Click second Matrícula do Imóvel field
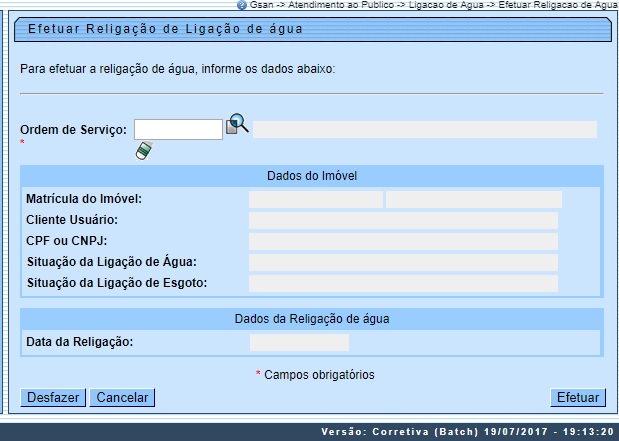Viewport: 619px width, 441px height. click(x=473, y=199)
